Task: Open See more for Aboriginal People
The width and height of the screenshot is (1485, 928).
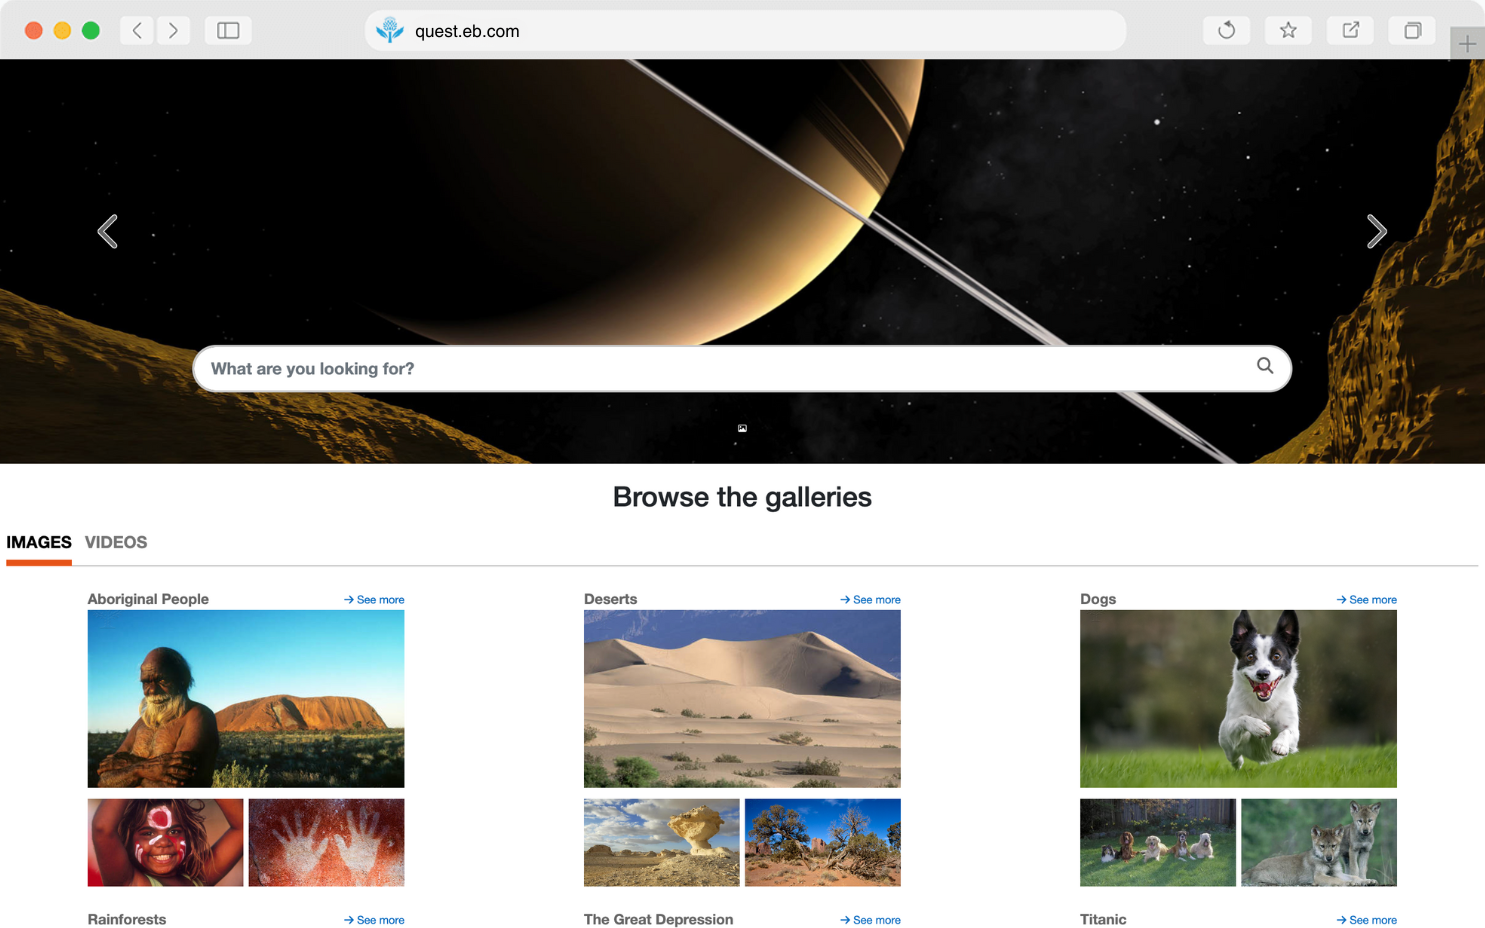Action: [x=374, y=600]
